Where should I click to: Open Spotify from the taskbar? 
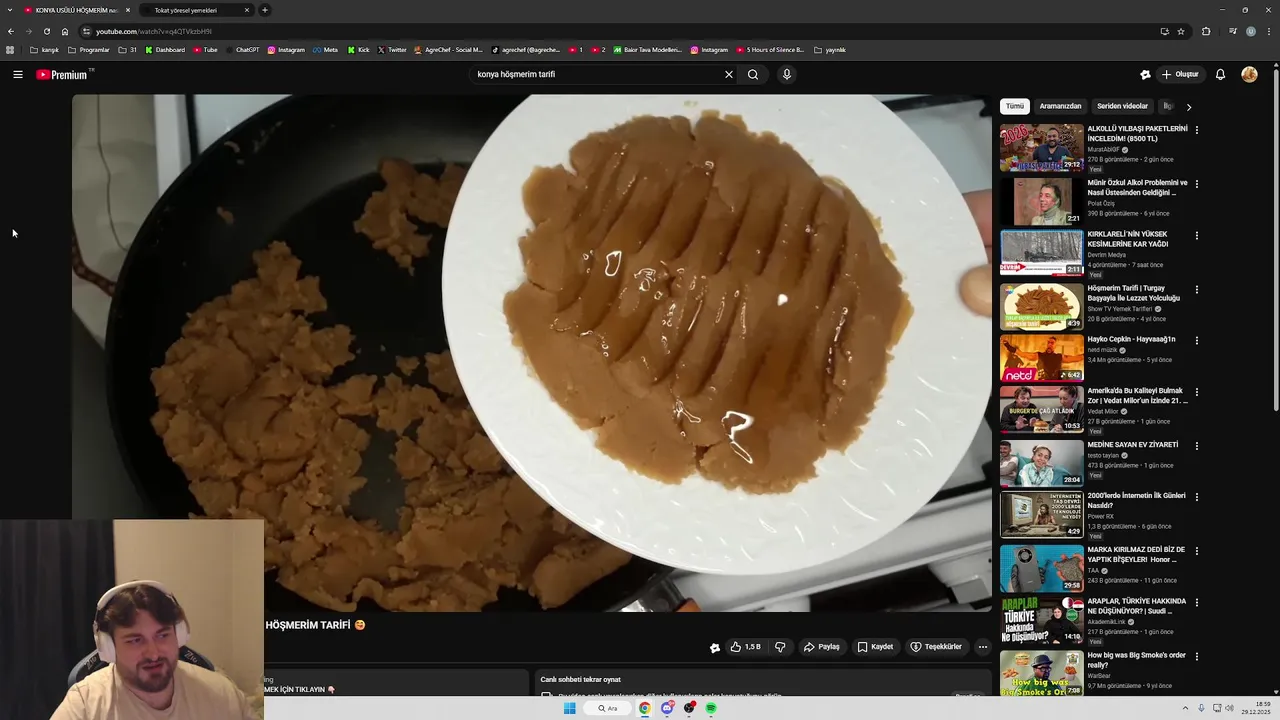point(711,708)
